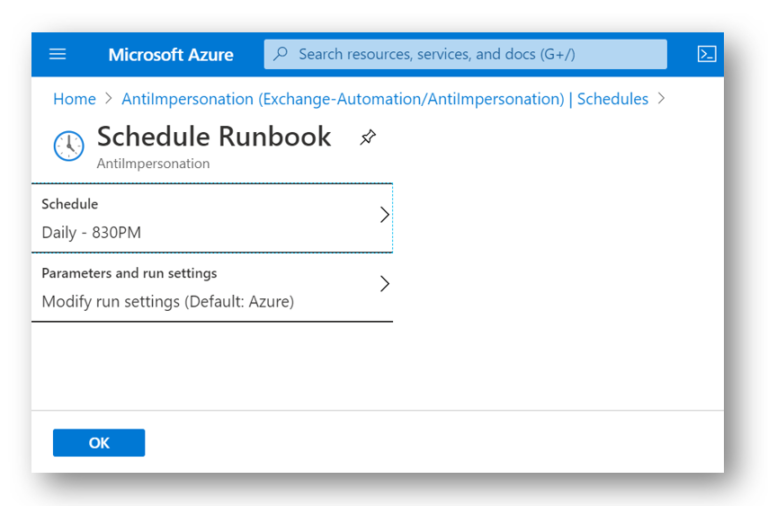This screenshot has width=768, height=506.
Task: Launch the Cloud Shell icon
Action: (x=706, y=54)
